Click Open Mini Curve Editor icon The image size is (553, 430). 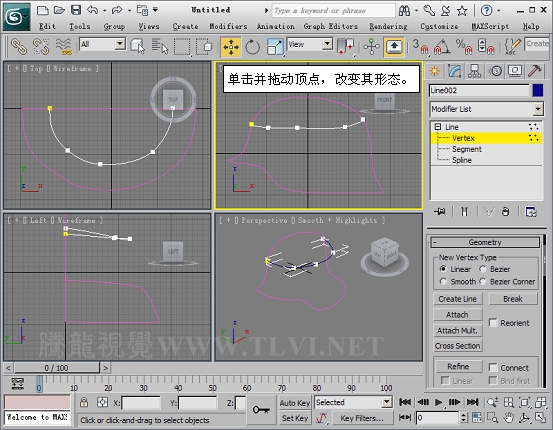(18, 383)
